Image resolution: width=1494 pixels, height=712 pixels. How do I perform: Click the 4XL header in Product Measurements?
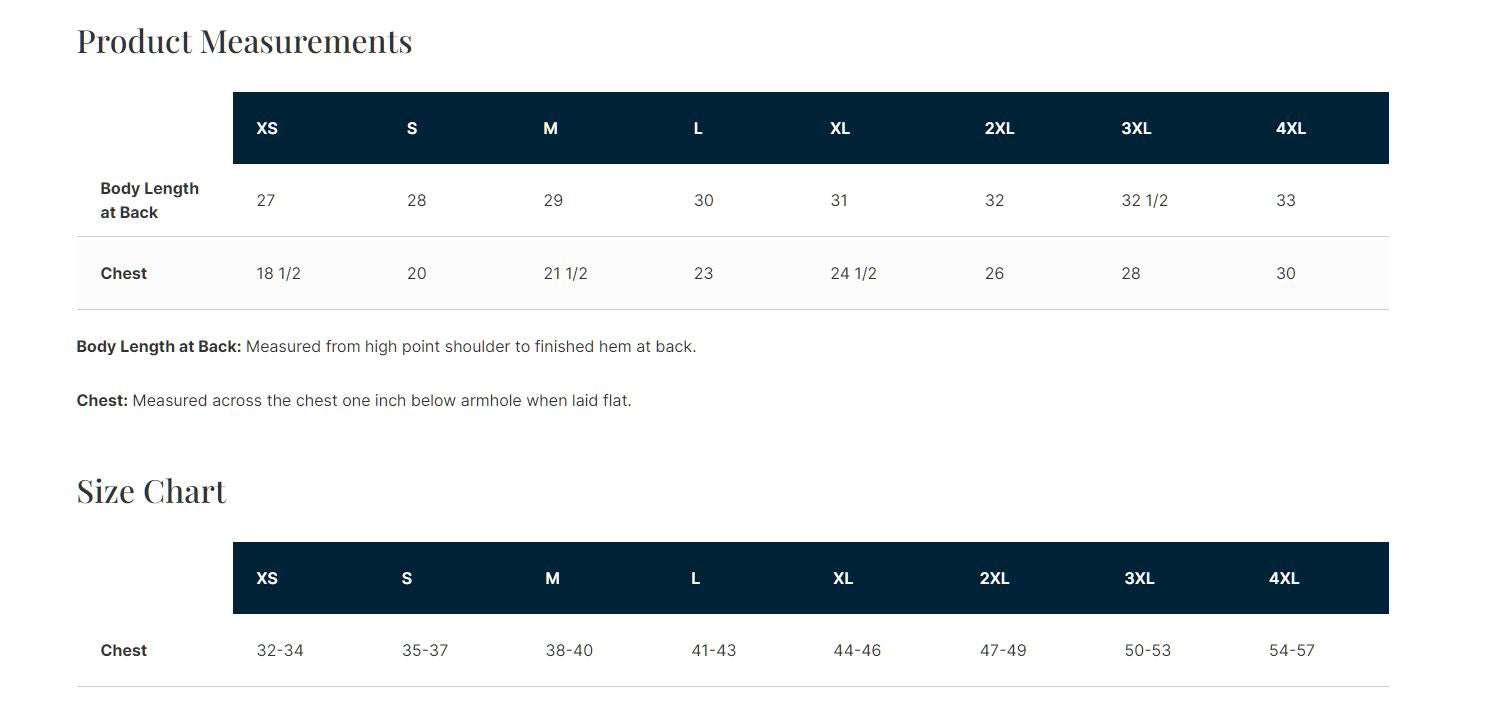[1291, 128]
